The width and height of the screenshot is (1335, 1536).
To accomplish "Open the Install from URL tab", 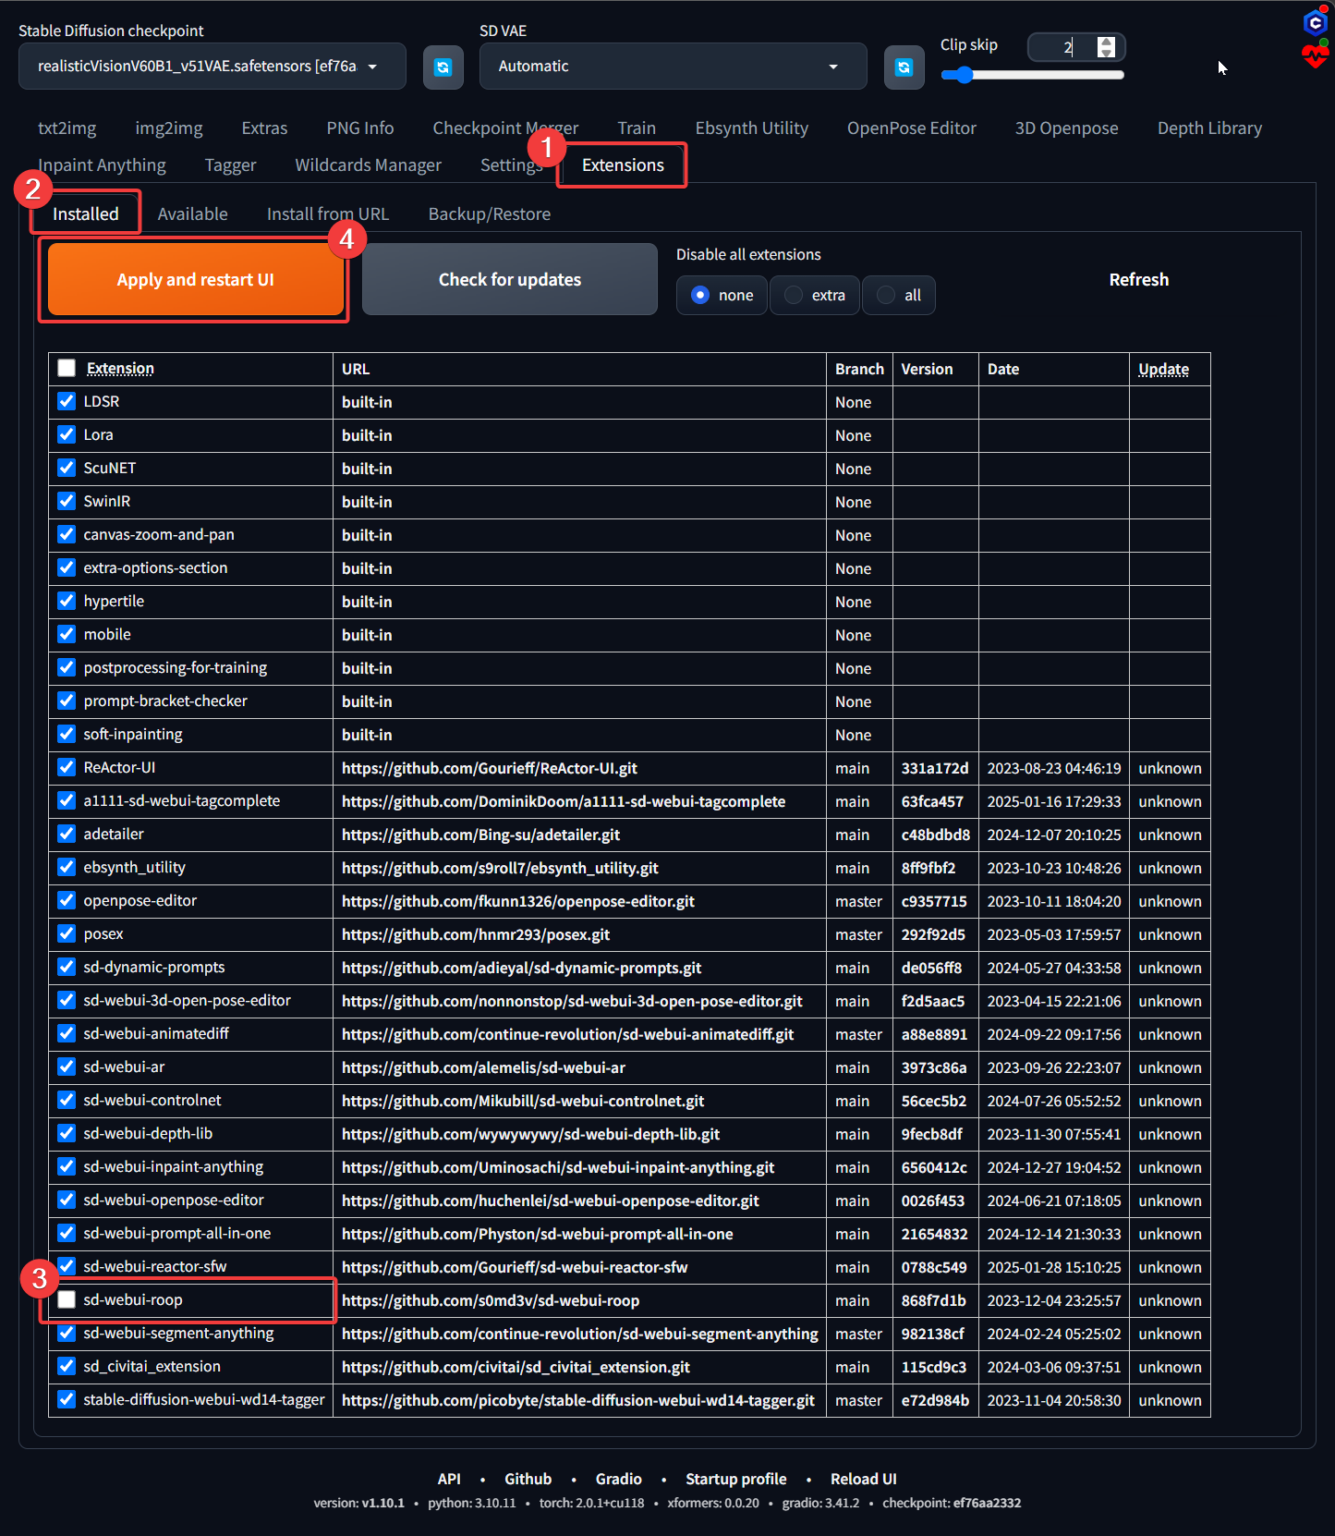I will [327, 214].
